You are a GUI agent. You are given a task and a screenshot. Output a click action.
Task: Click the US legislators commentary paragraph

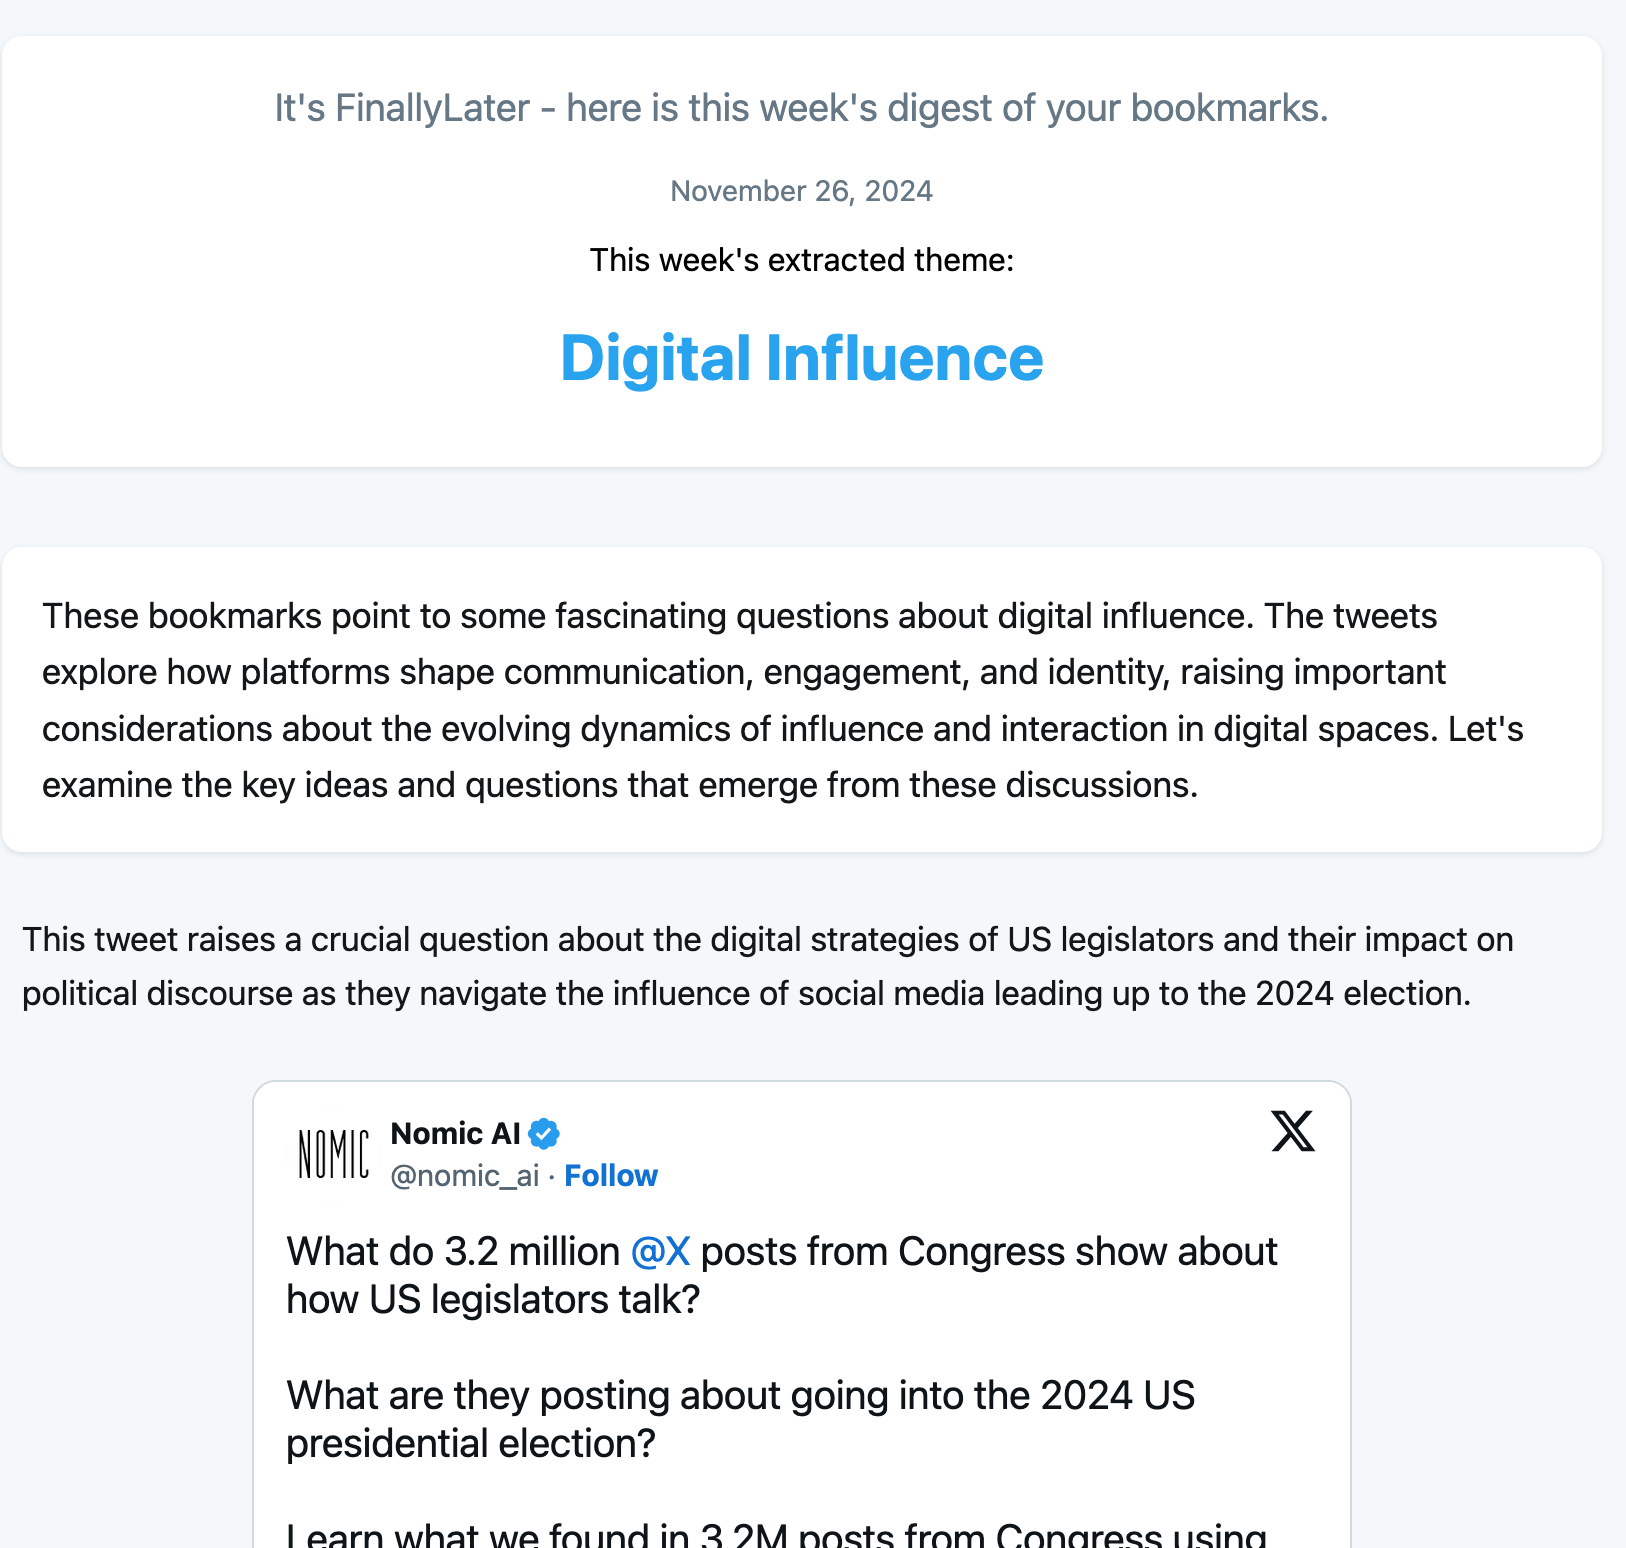[768, 966]
